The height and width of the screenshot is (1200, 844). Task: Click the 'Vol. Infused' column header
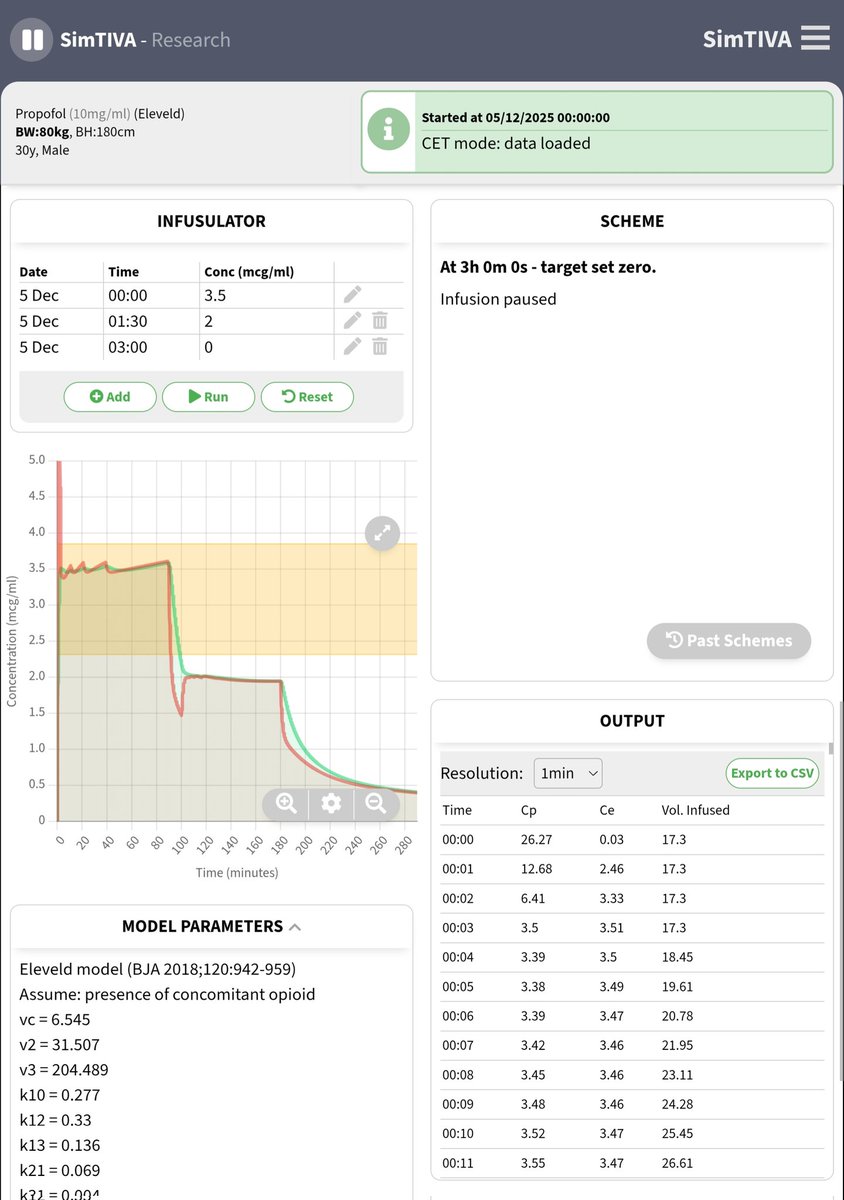click(695, 810)
